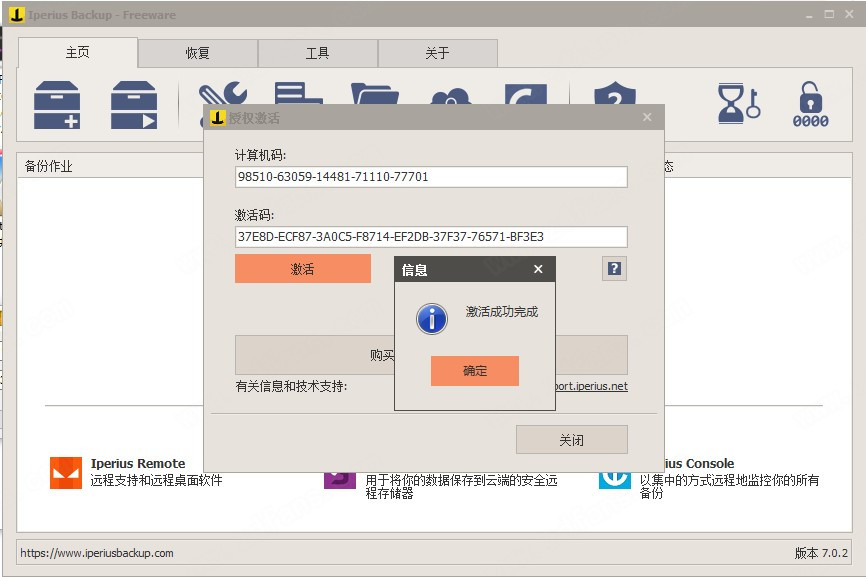Close the 授权激活 dialog with X
The width and height of the screenshot is (866, 577).
[647, 117]
